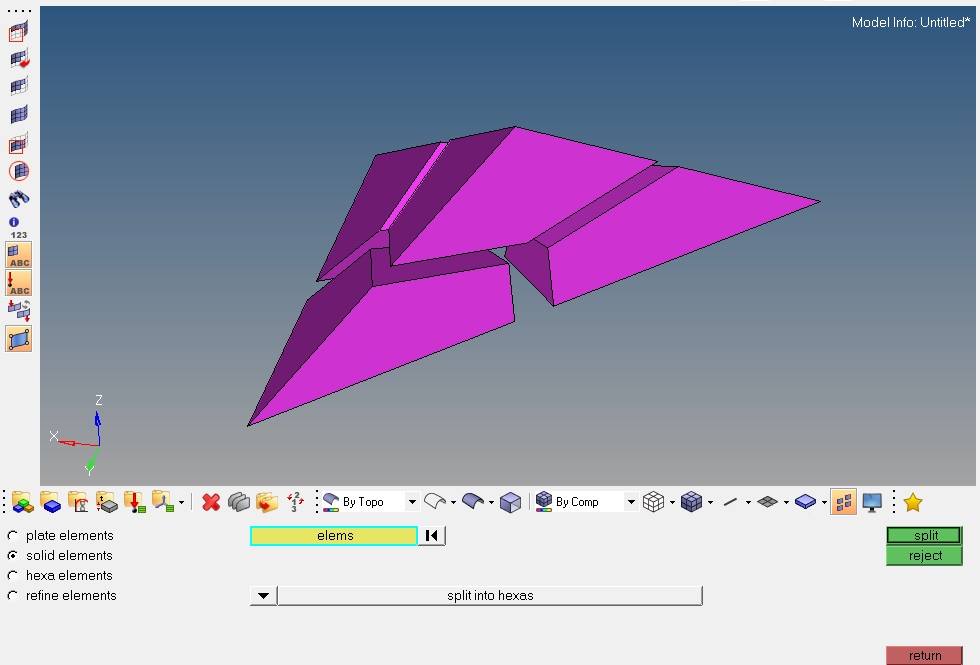Click the split into hexas option button
This screenshot has height=665, width=980.
coord(490,596)
